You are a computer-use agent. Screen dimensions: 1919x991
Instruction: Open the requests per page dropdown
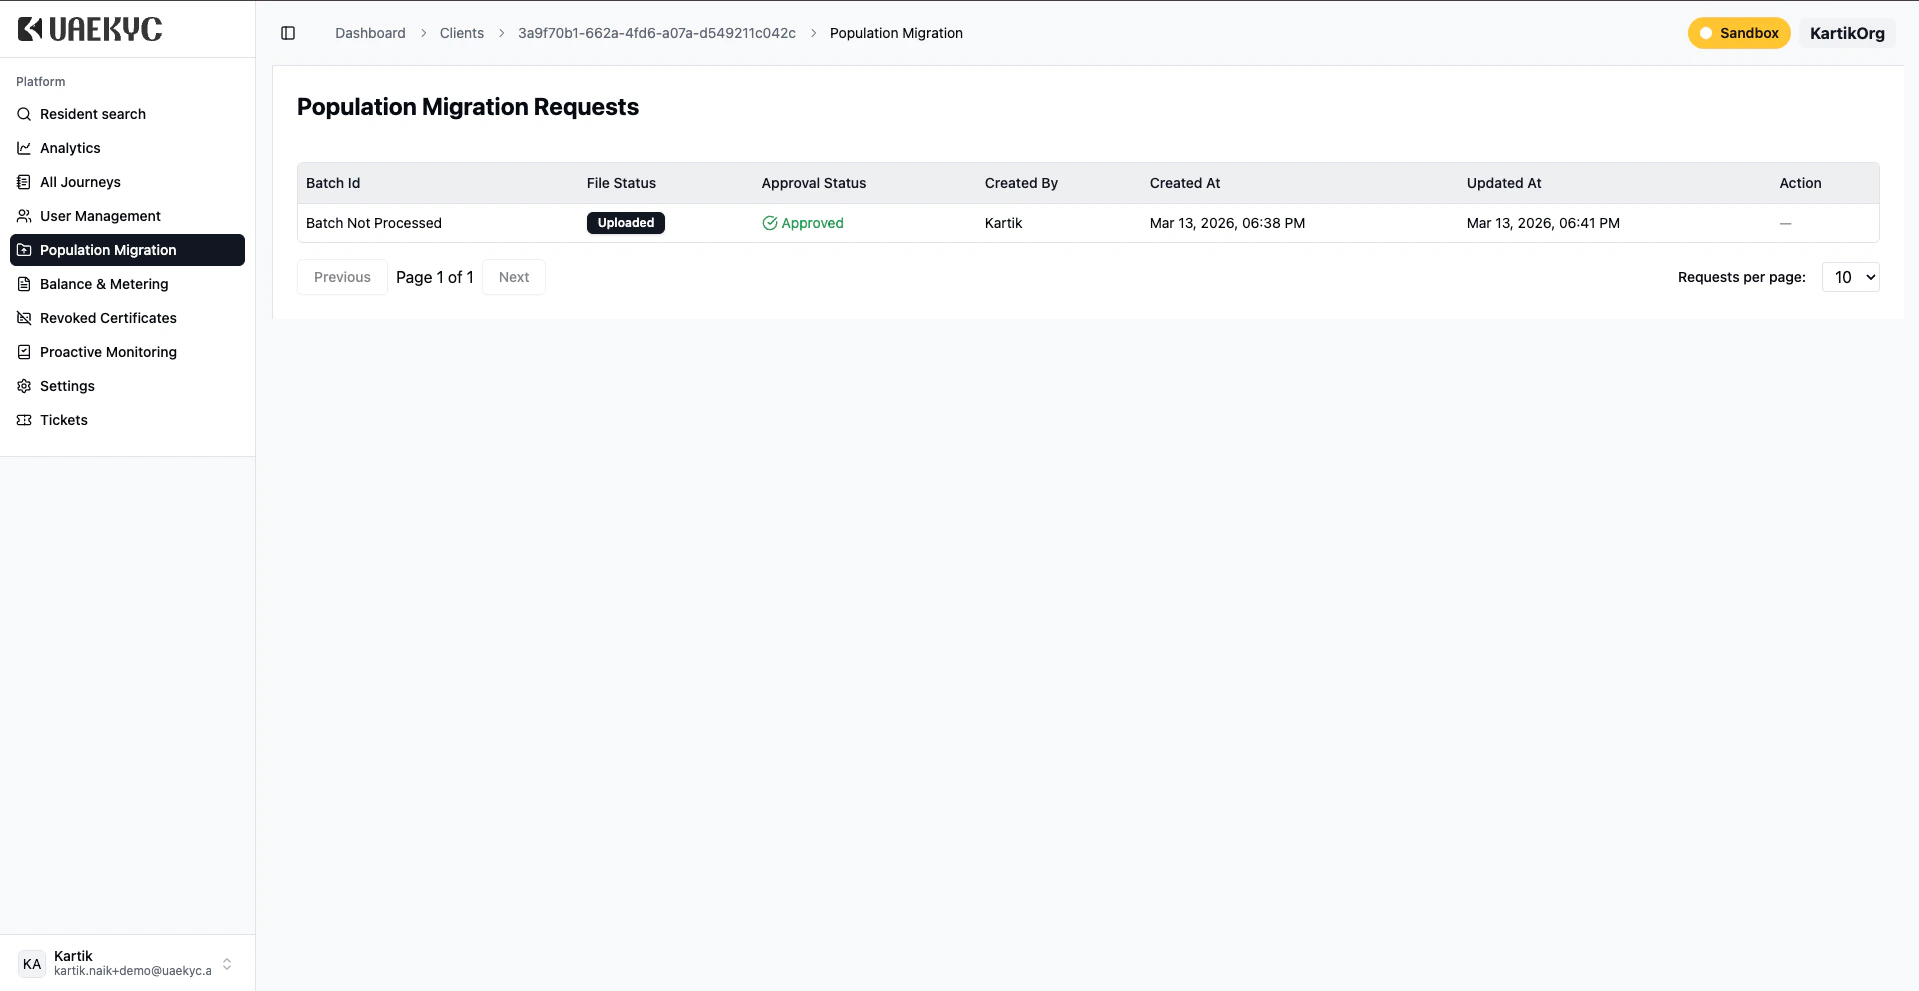[x=1850, y=277]
